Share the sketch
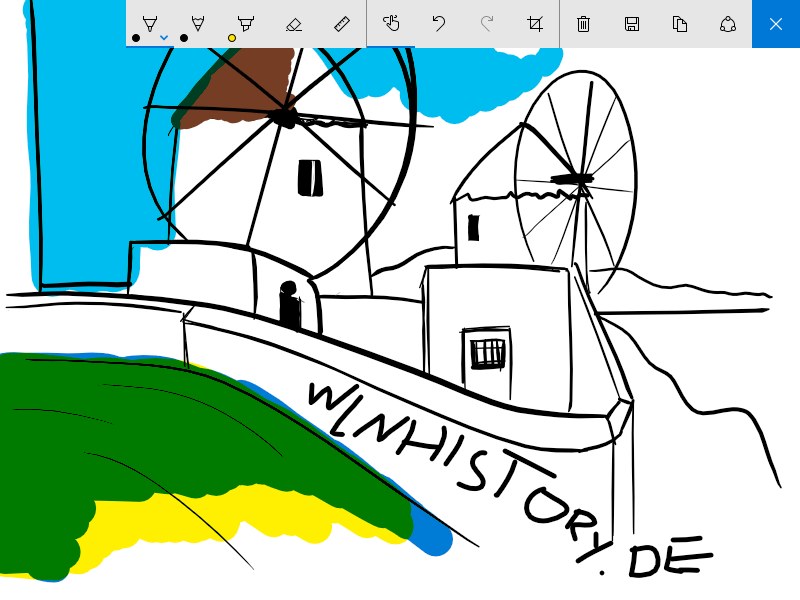Screen dimensions: 800x600 pos(728,24)
